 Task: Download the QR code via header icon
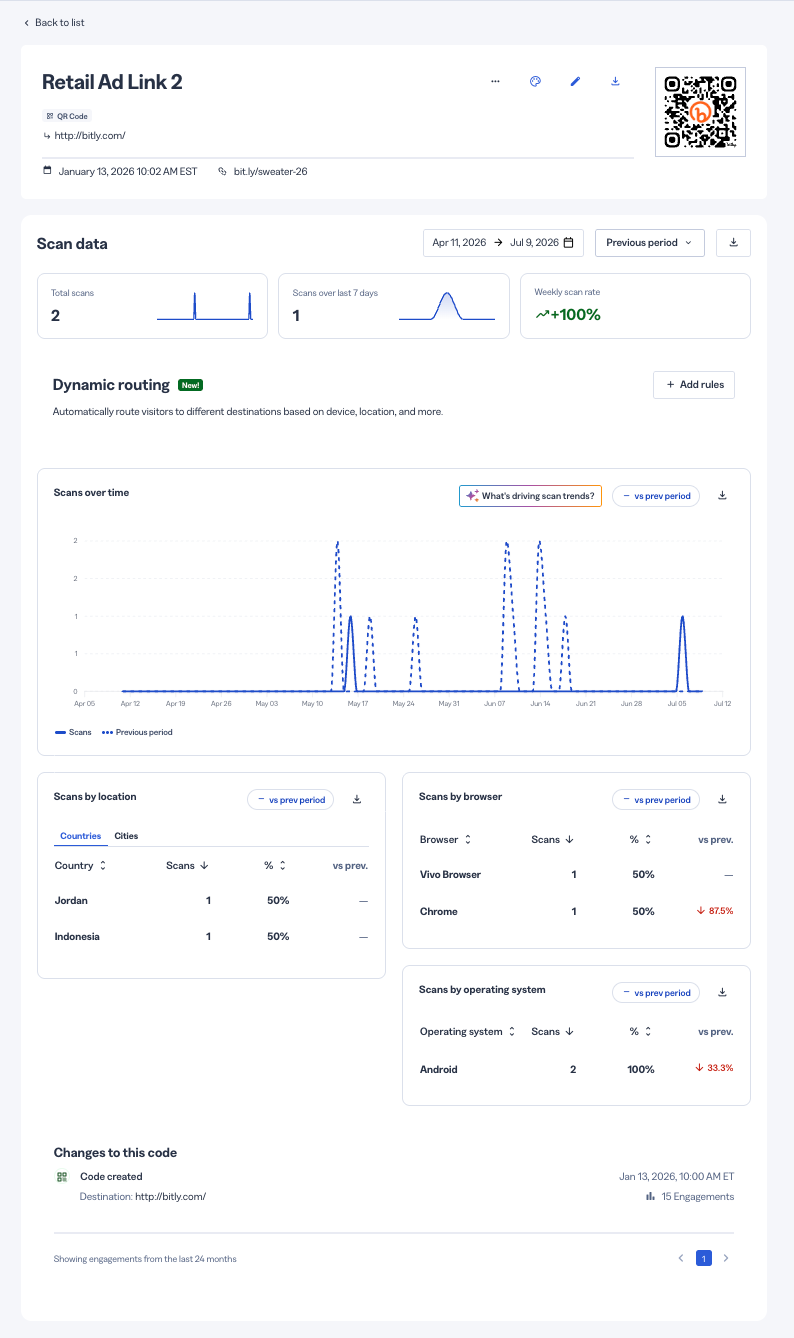(615, 82)
